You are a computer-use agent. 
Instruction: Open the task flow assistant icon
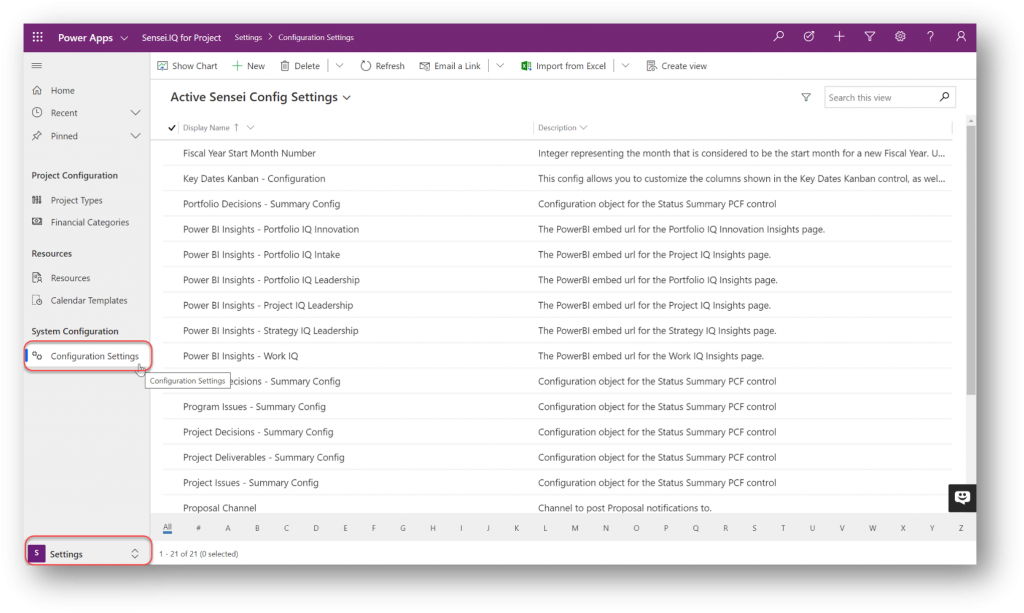pyautogui.click(x=808, y=37)
